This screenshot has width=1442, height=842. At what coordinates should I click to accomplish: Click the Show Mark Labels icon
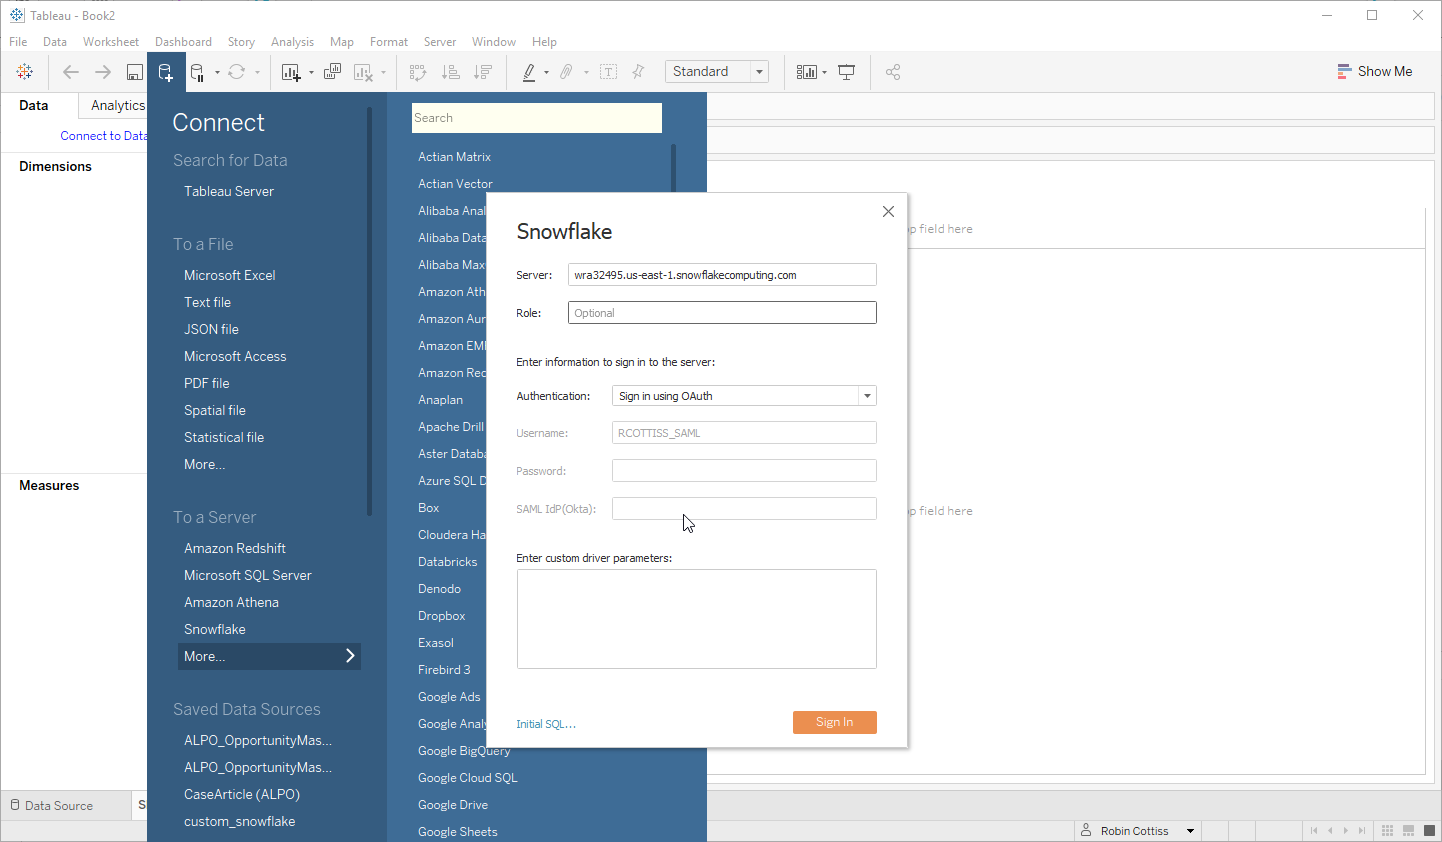point(608,72)
